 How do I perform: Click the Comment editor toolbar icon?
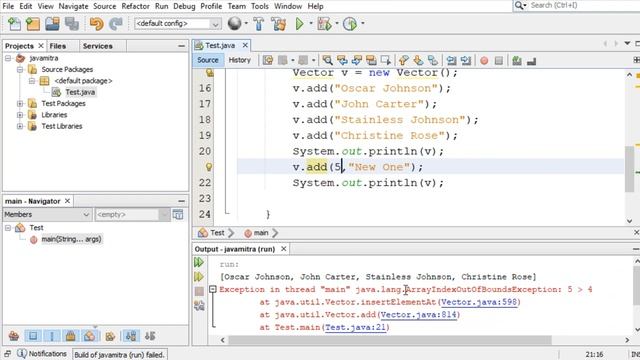pos(517,61)
